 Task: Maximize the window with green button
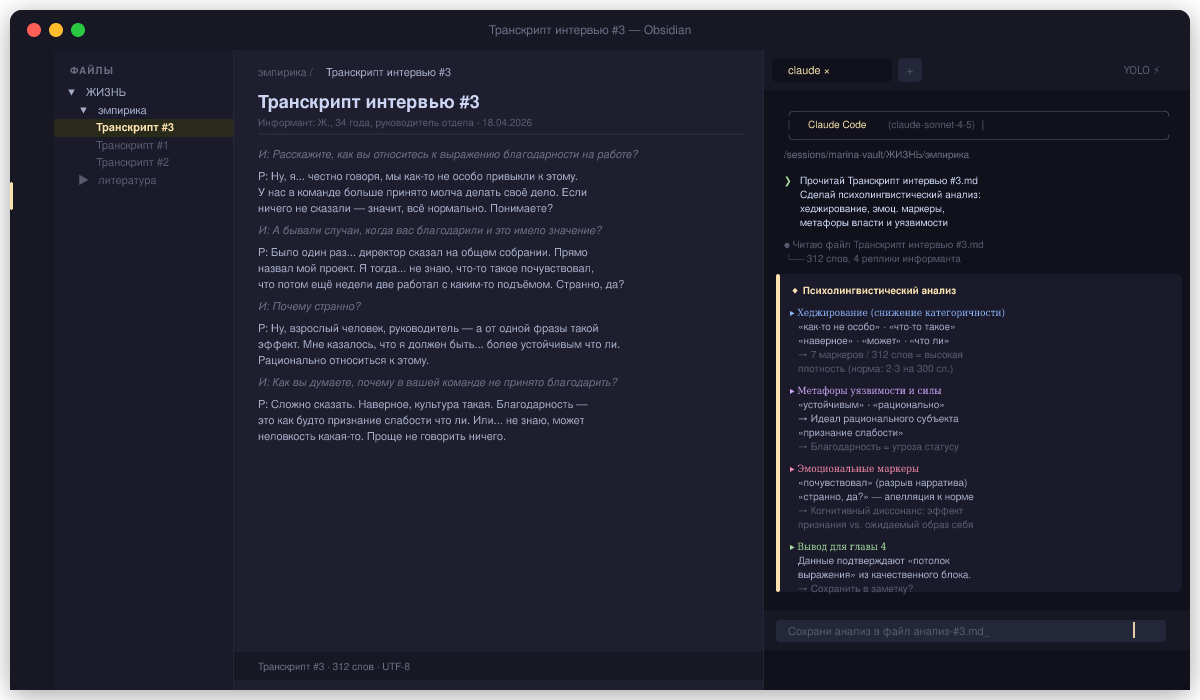78,30
